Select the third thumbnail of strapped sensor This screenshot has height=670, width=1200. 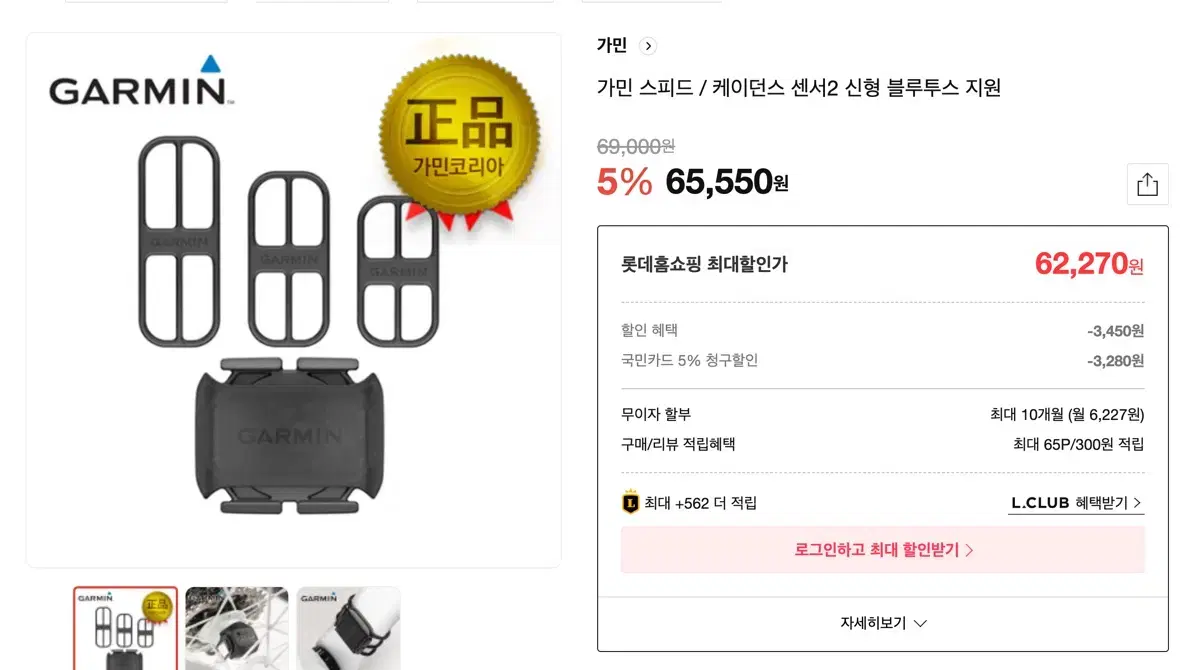point(348,628)
